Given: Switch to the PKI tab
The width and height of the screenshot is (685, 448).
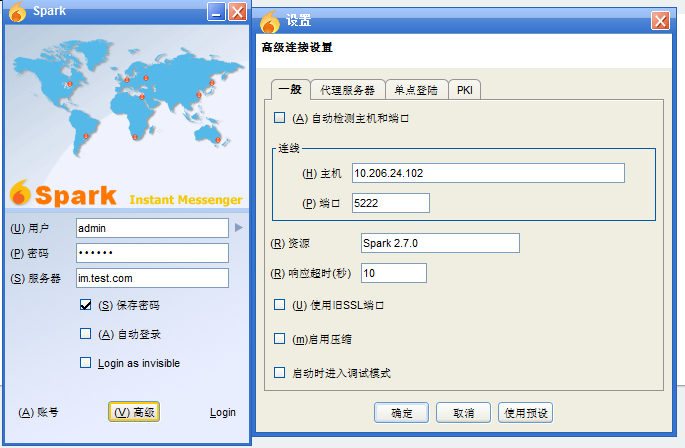Looking at the screenshot, I should 464,90.
